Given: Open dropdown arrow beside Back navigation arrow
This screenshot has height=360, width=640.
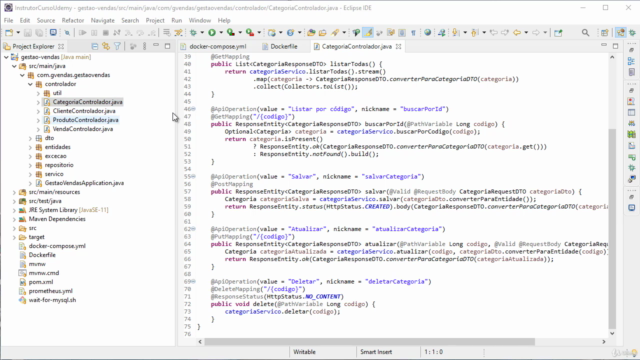Looking at the screenshot, I should click(526, 33).
